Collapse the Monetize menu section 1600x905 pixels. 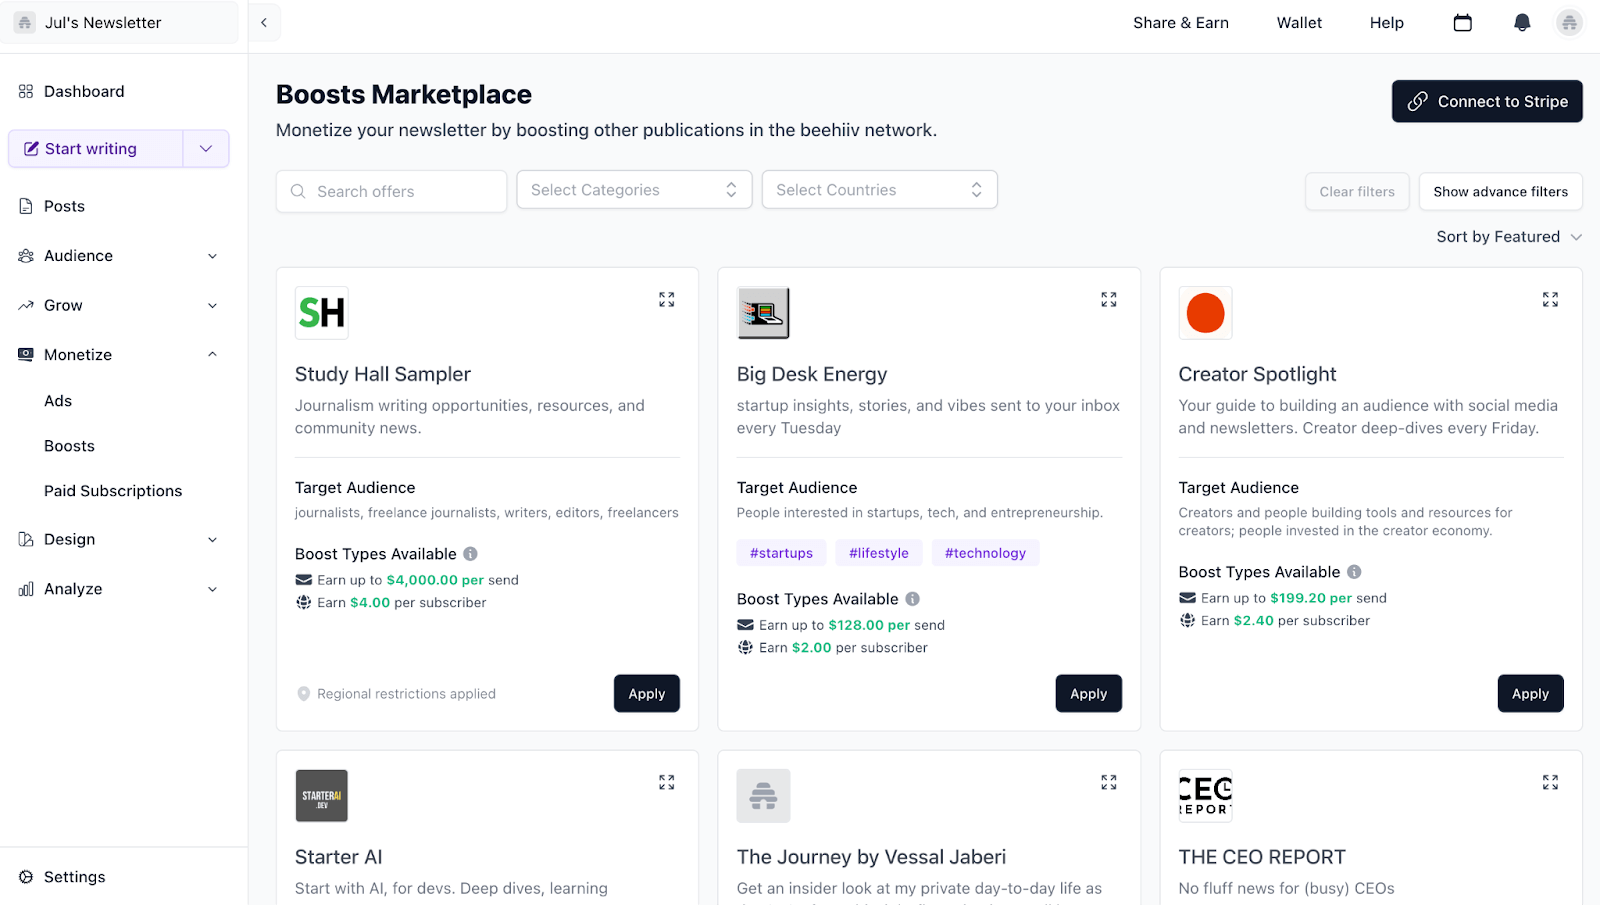pyautogui.click(x=212, y=355)
